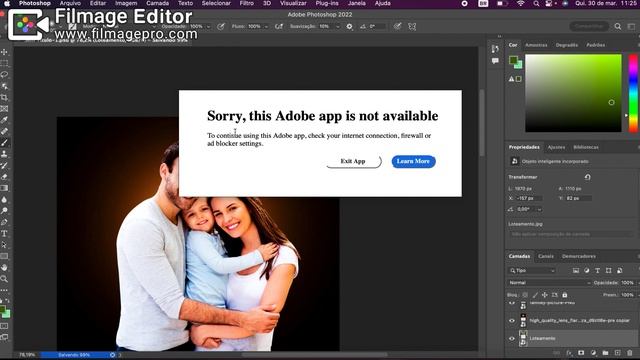Click the hue slider strip

point(633,93)
